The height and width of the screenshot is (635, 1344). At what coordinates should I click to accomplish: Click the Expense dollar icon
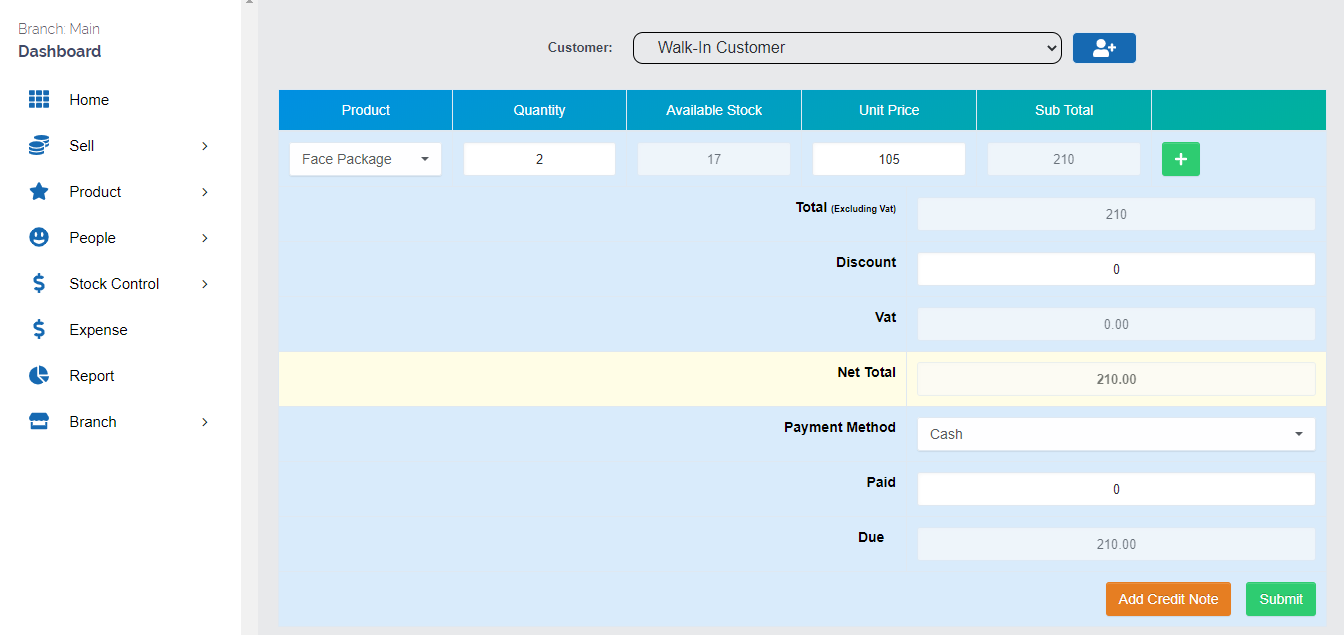tap(38, 329)
